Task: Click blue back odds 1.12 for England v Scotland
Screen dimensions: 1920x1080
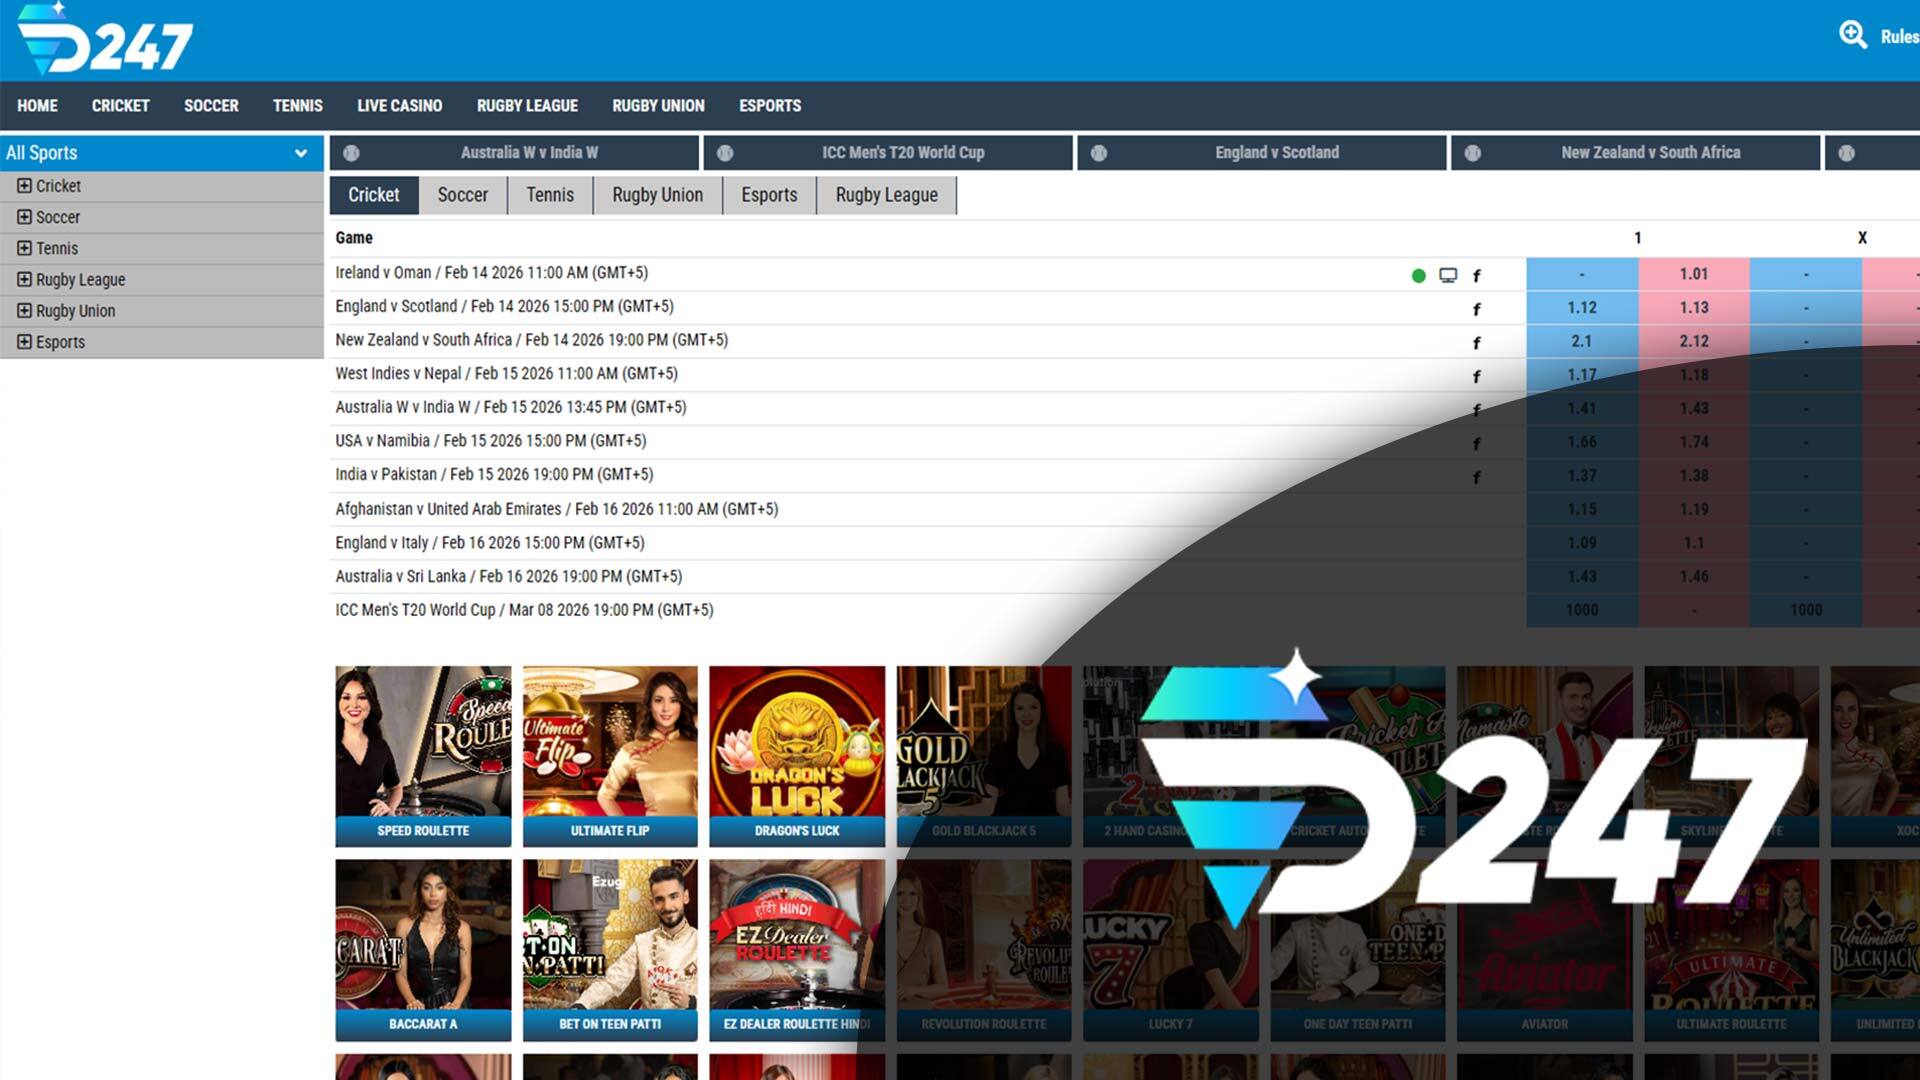Action: pos(1581,308)
